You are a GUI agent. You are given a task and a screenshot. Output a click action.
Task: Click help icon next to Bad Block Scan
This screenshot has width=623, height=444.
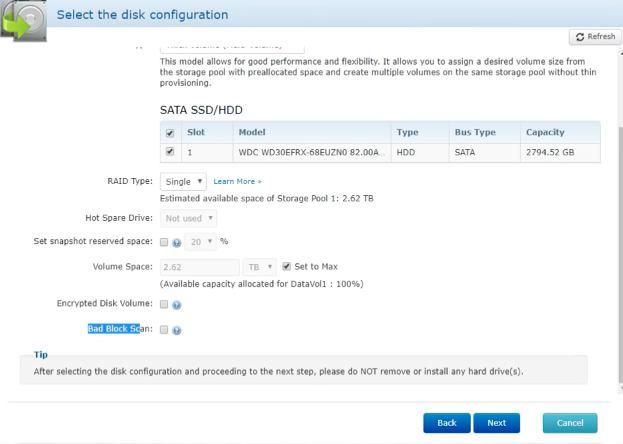pos(176,330)
